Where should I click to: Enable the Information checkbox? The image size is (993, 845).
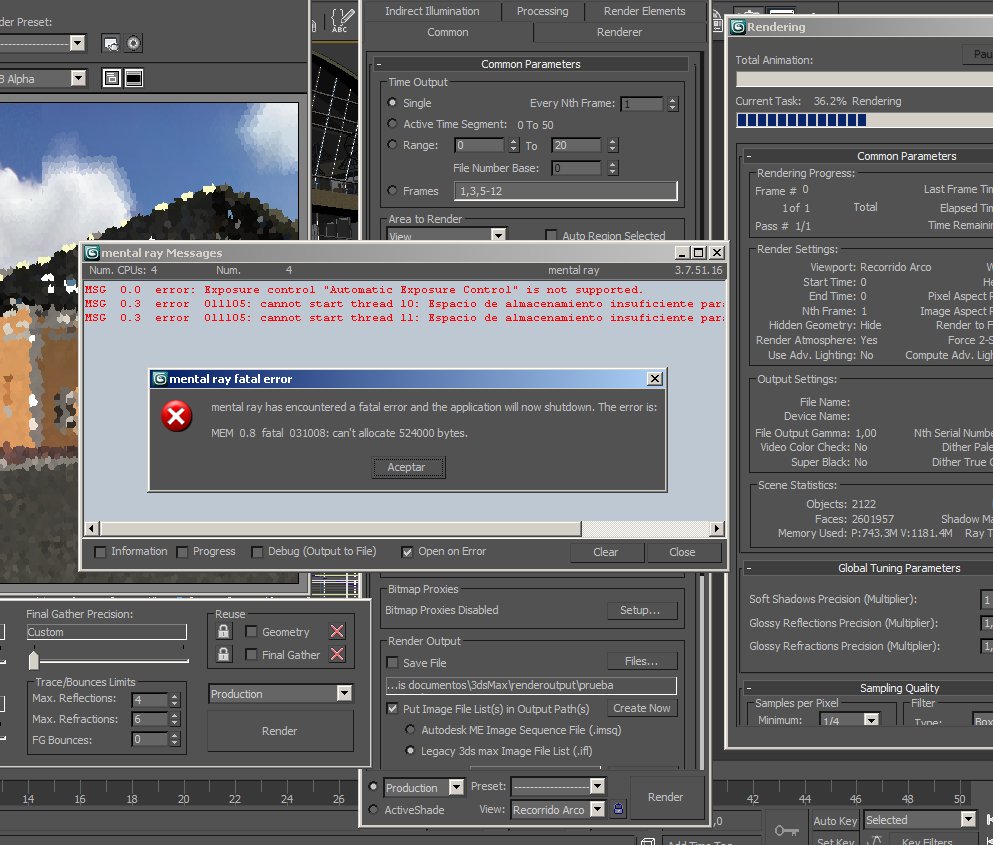[x=100, y=552]
